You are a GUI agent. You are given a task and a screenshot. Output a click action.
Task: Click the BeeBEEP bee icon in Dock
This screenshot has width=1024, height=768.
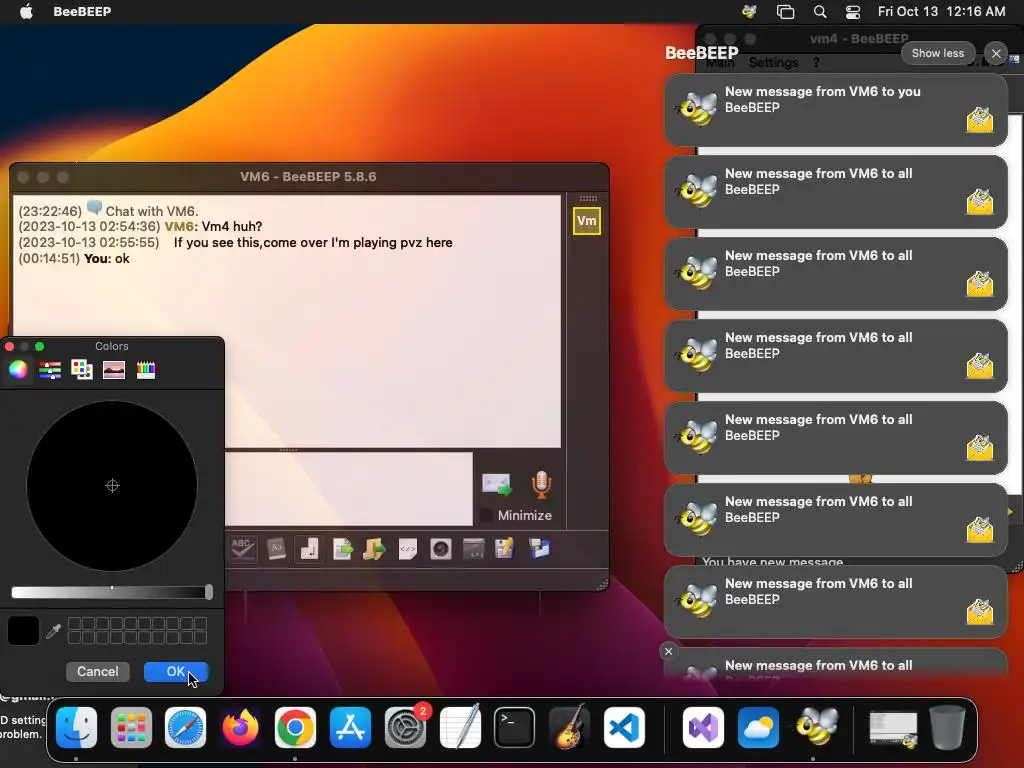pyautogui.click(x=816, y=727)
